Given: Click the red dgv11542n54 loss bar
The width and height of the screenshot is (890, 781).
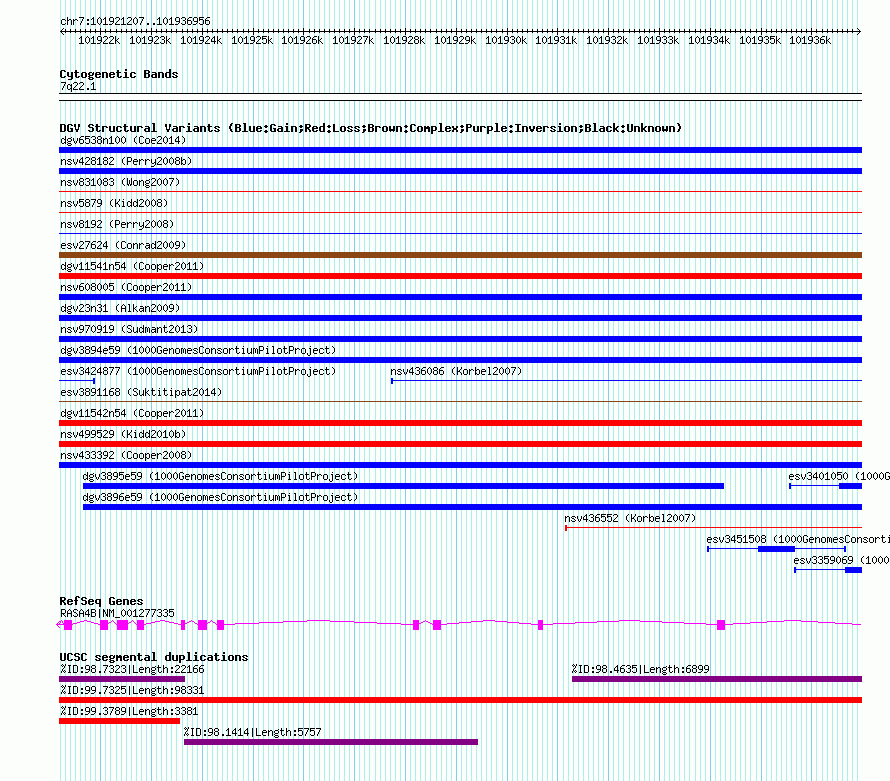Looking at the screenshot, I should tap(460, 423).
